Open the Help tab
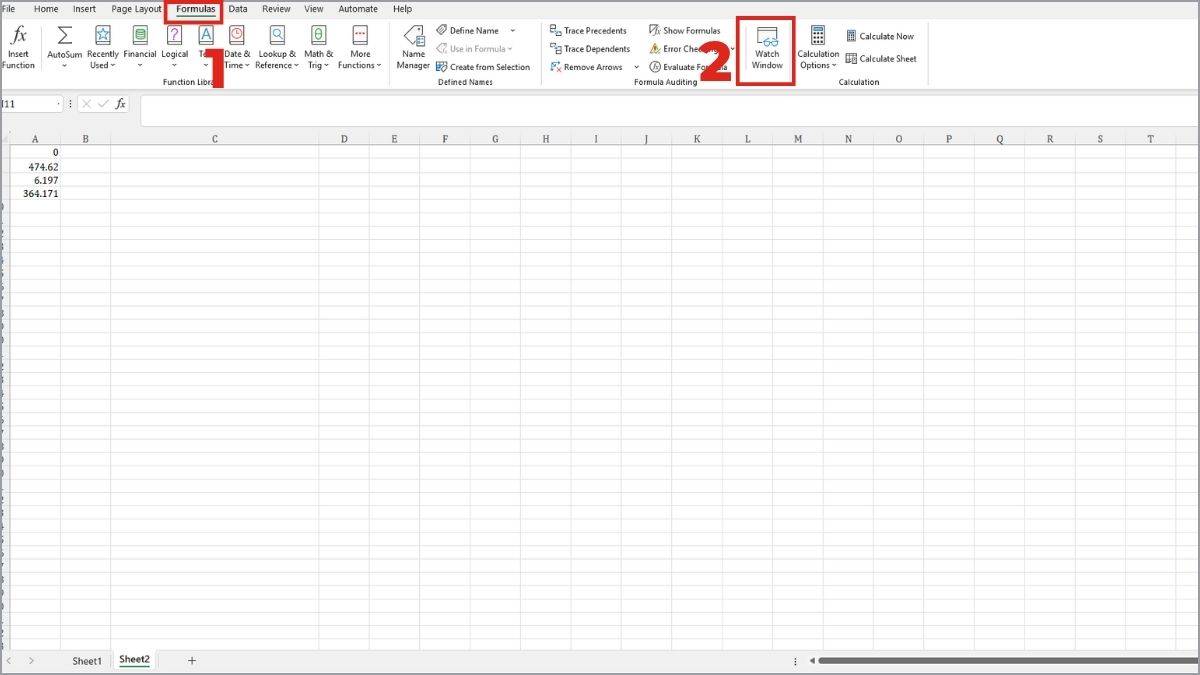The height and width of the screenshot is (675, 1200). (402, 9)
